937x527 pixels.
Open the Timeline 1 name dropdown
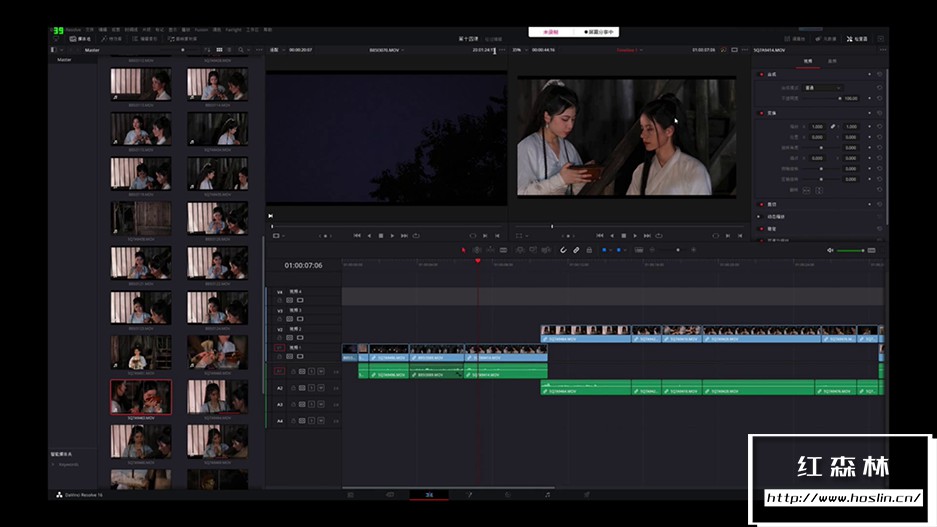pos(629,49)
